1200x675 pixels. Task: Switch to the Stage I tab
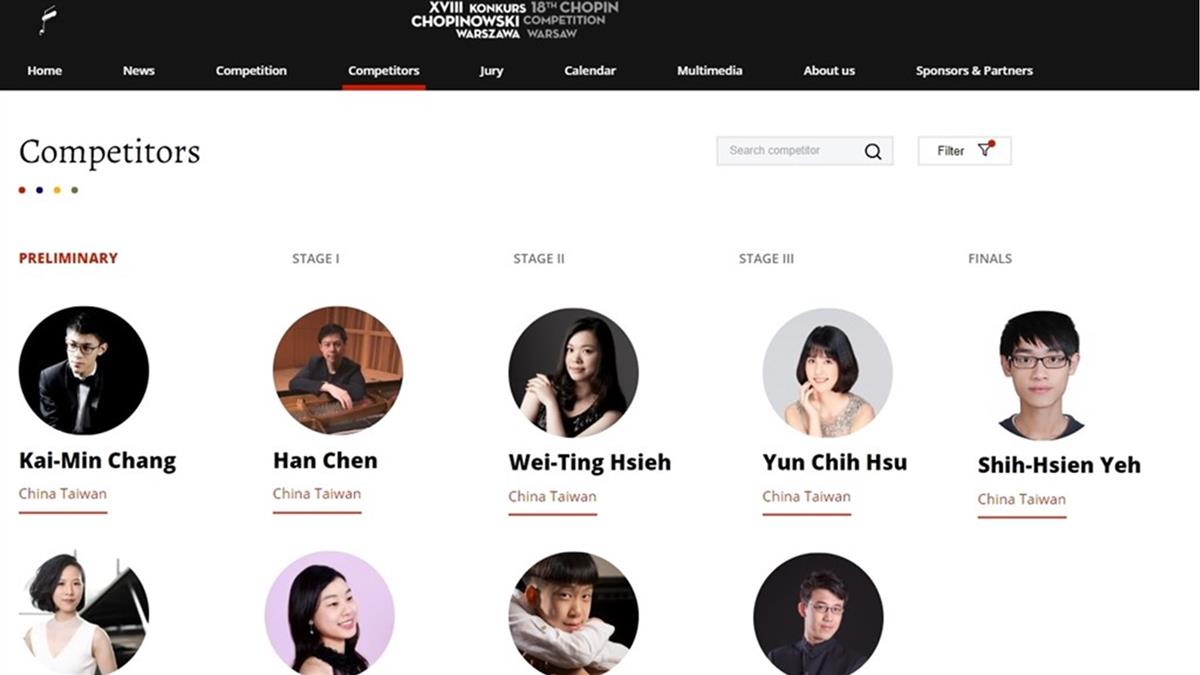point(316,258)
